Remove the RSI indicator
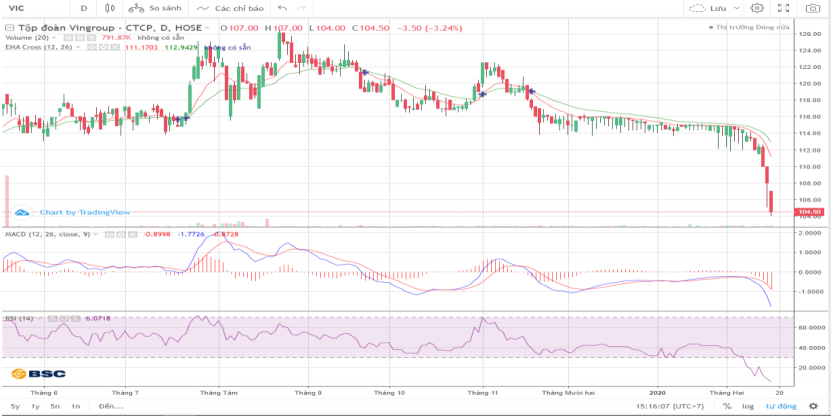The height and width of the screenshot is (420, 838). pos(75,318)
